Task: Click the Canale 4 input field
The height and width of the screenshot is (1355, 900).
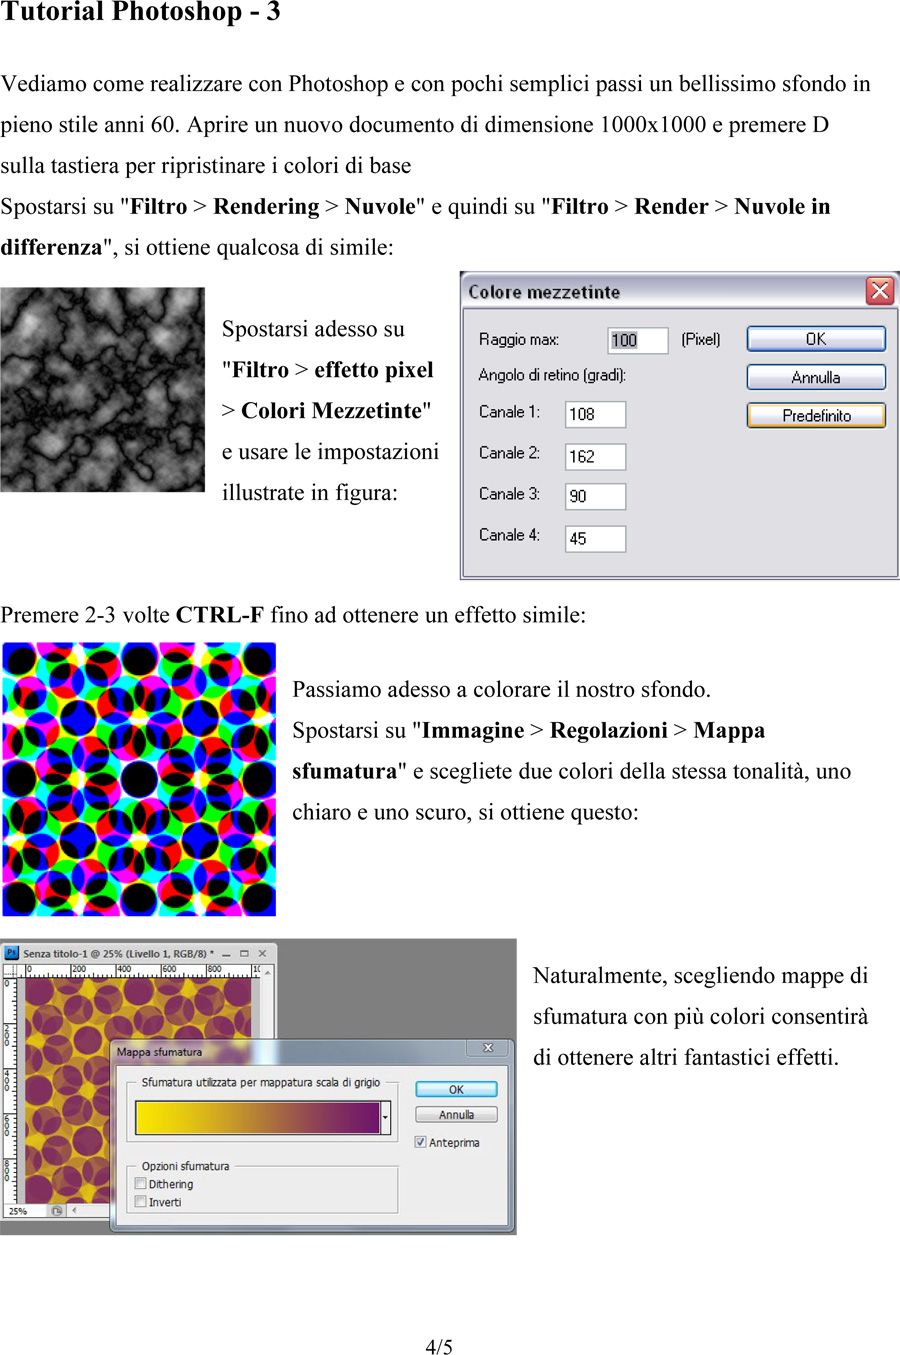Action: [596, 538]
